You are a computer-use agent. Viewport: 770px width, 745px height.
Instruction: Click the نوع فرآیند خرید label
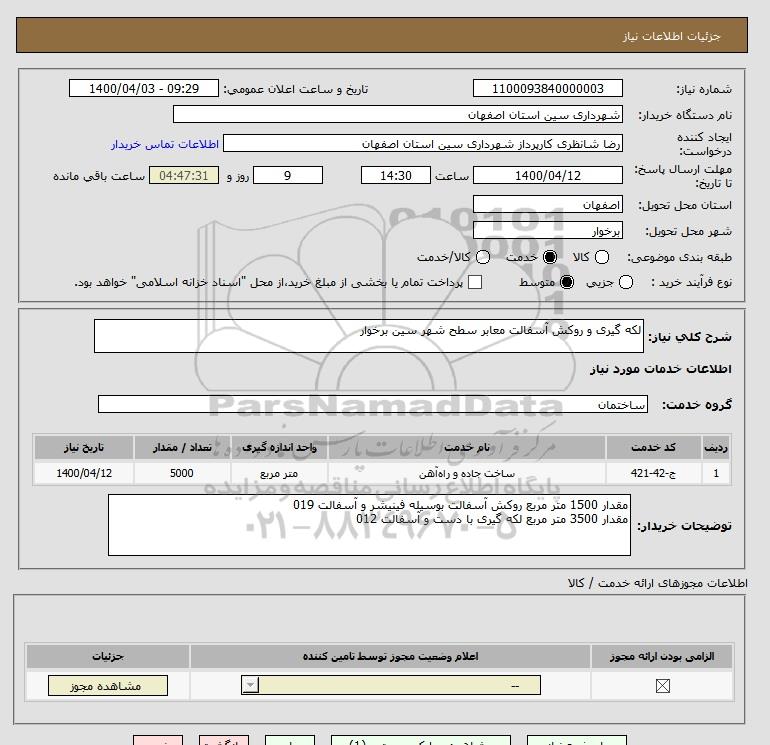[691, 282]
